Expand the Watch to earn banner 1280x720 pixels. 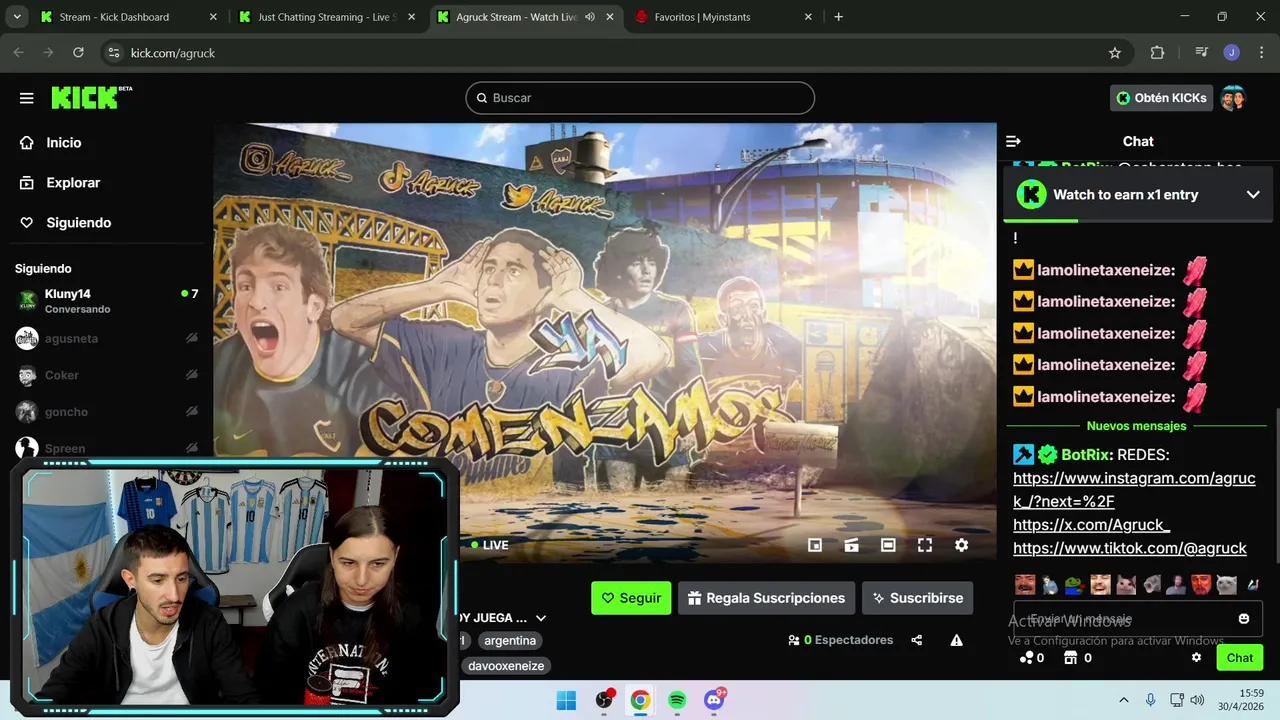coord(1253,195)
